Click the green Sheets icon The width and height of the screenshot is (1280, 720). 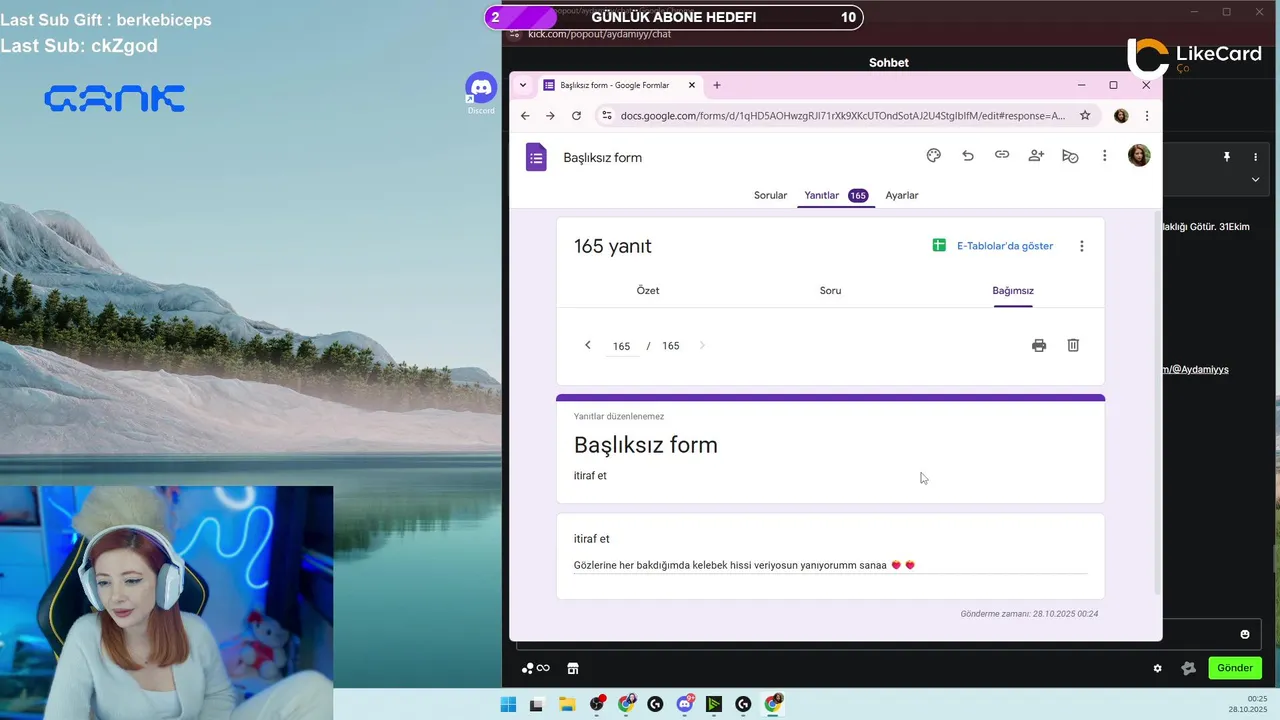pos(939,246)
